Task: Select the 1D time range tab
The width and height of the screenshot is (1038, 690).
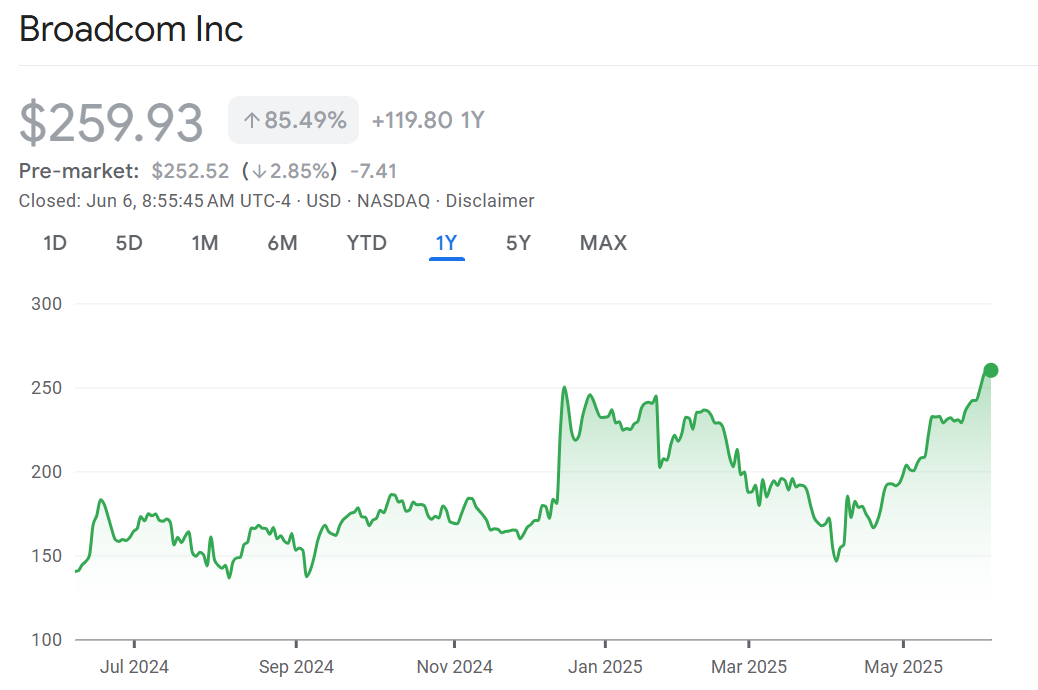Action: 55,243
